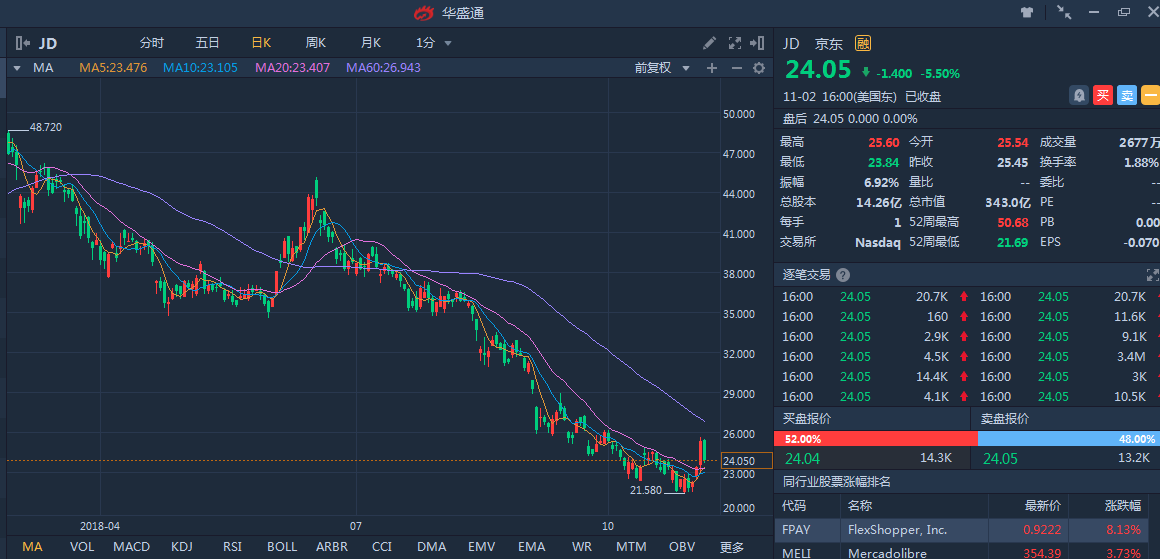Enable the CCI indicator

point(382,547)
